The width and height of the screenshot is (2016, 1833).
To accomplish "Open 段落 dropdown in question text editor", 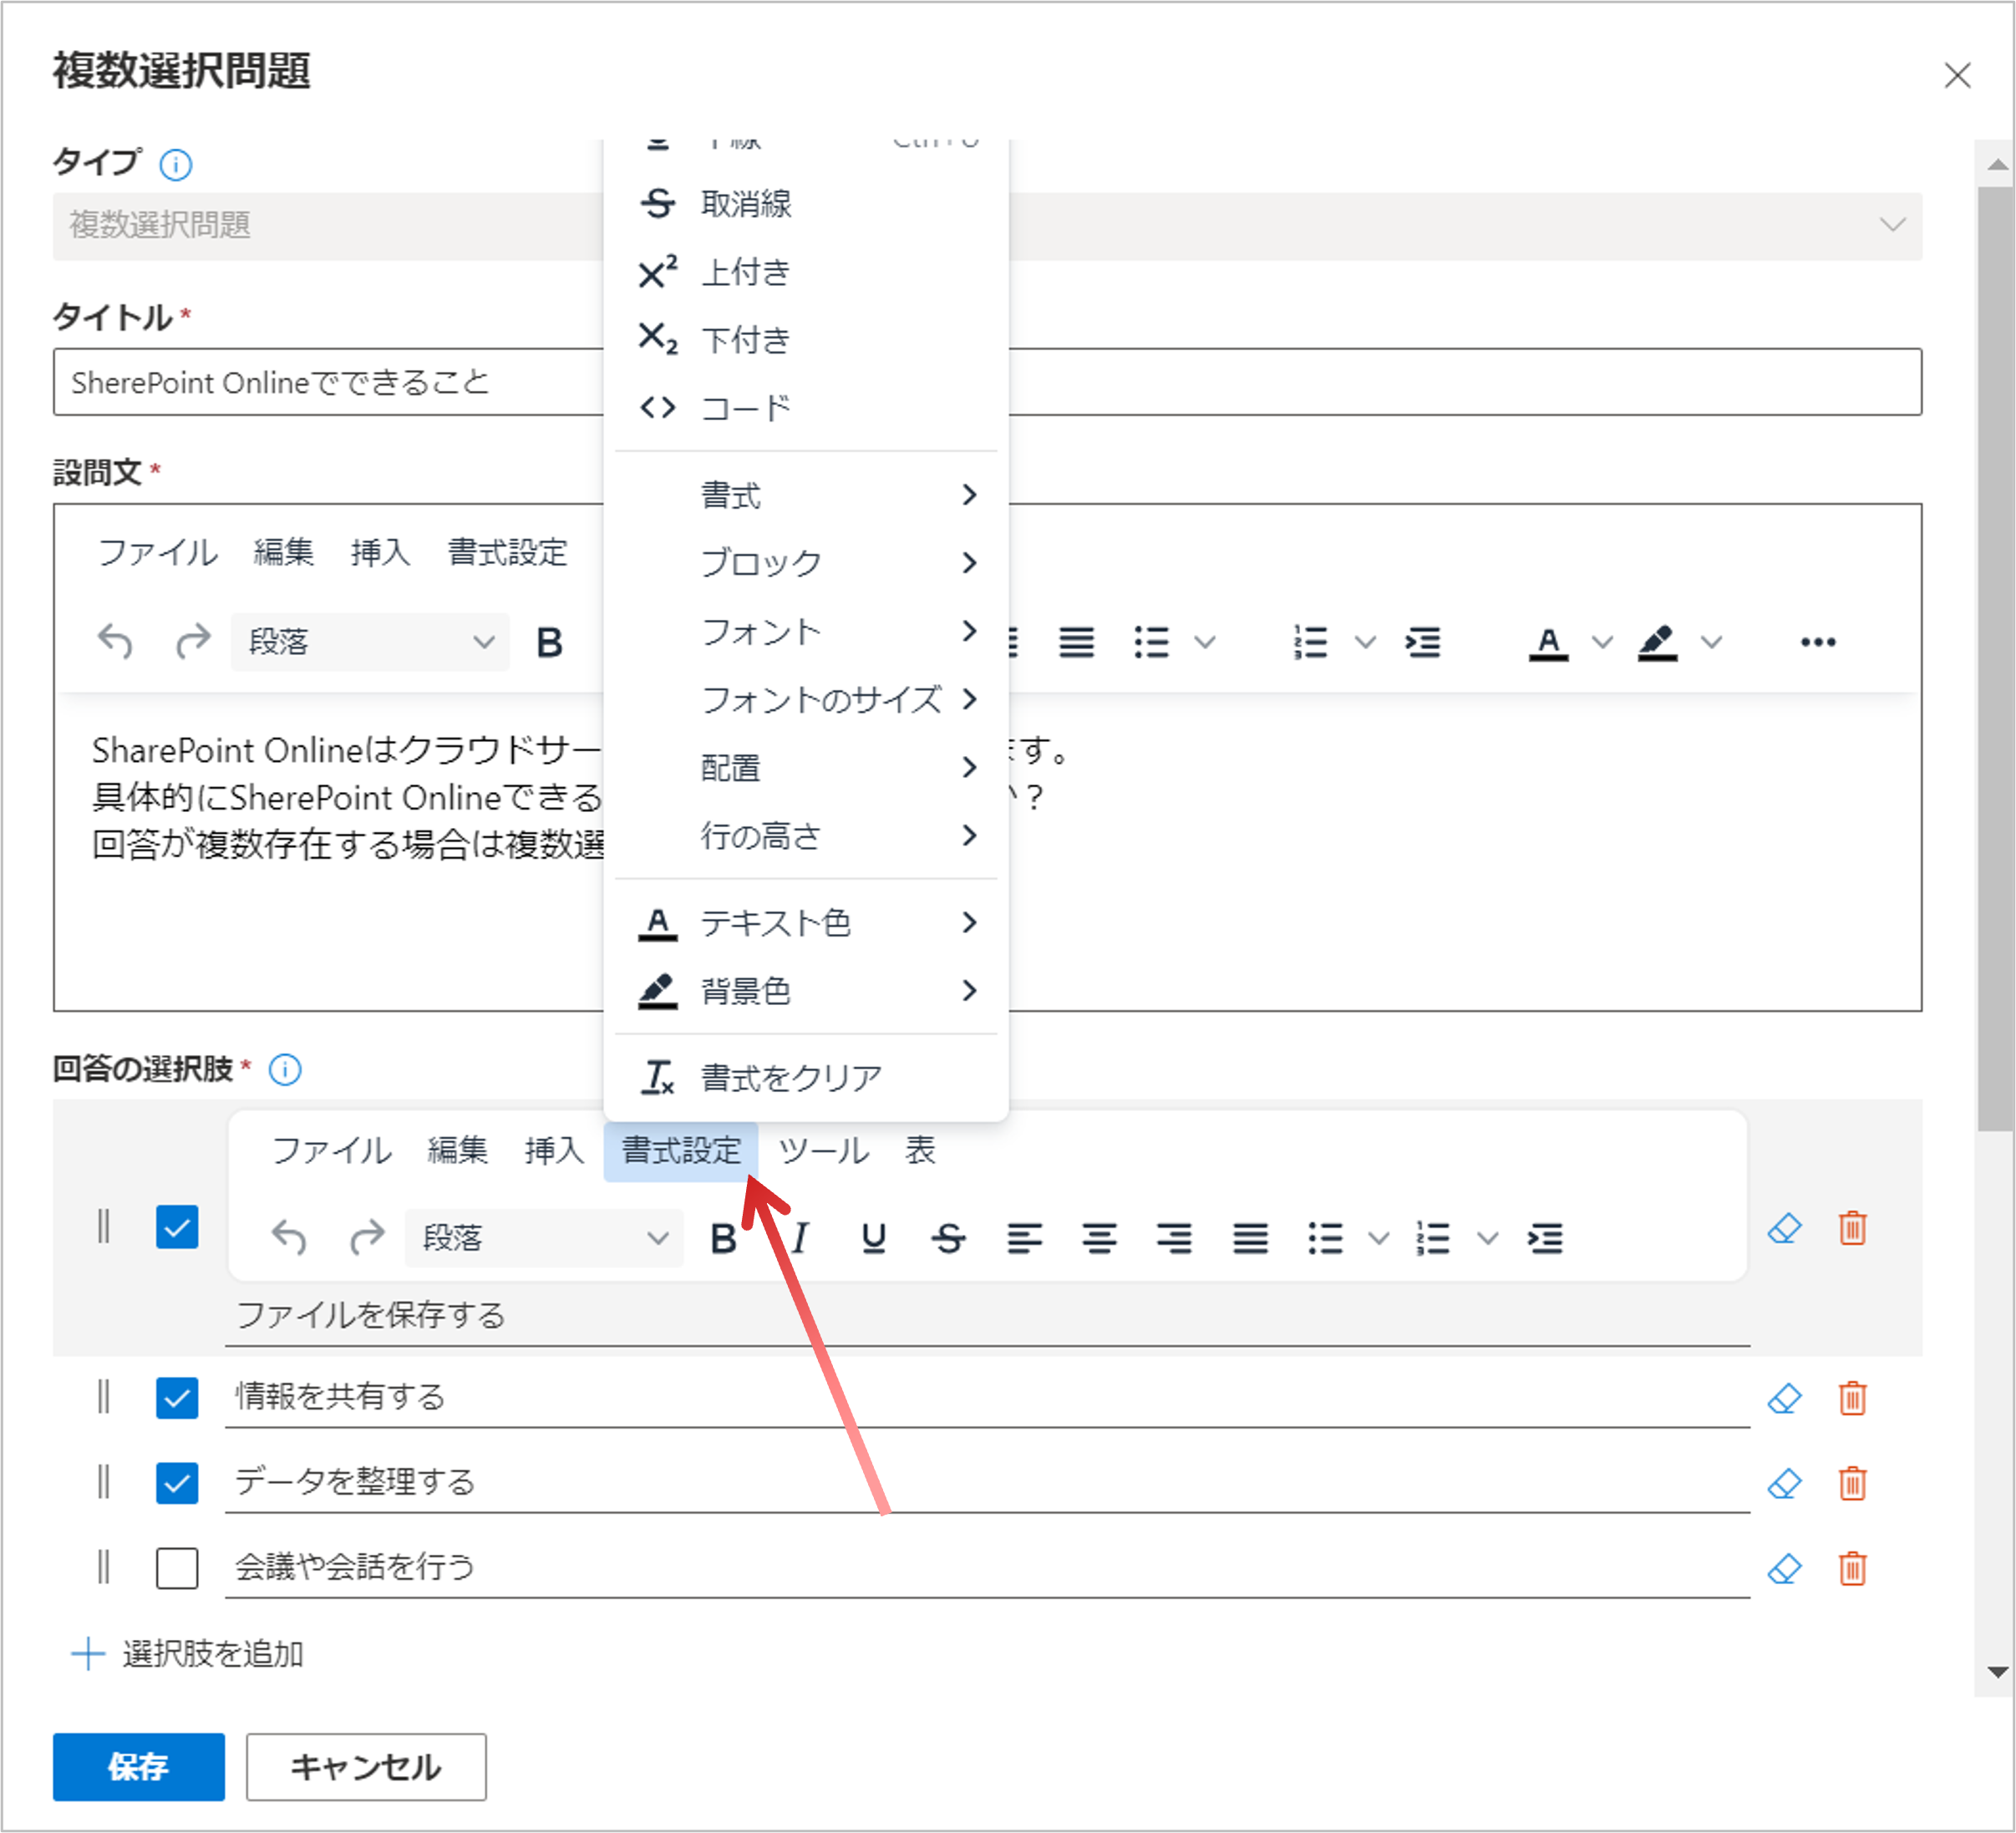I will tap(370, 642).
